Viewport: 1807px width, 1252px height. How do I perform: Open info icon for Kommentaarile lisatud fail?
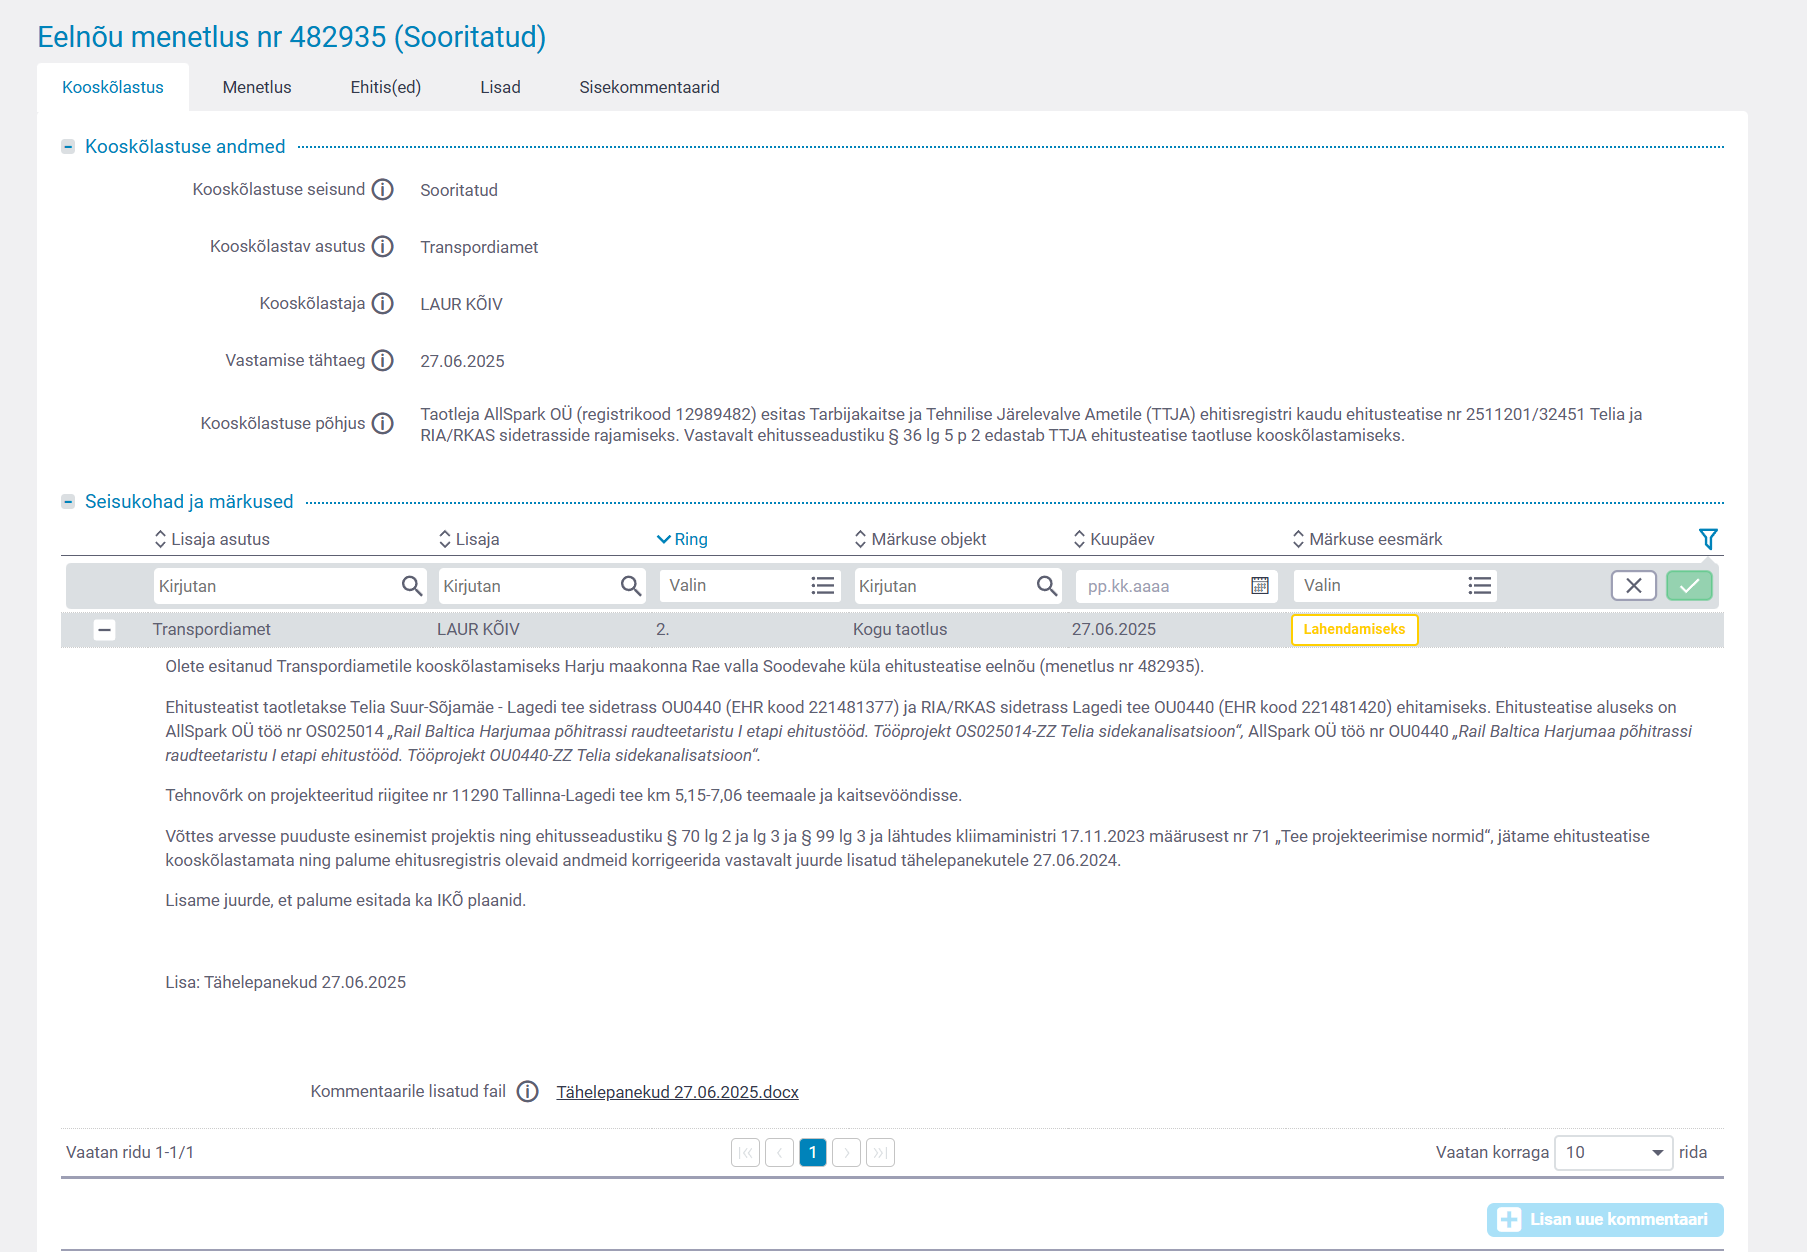528,1092
